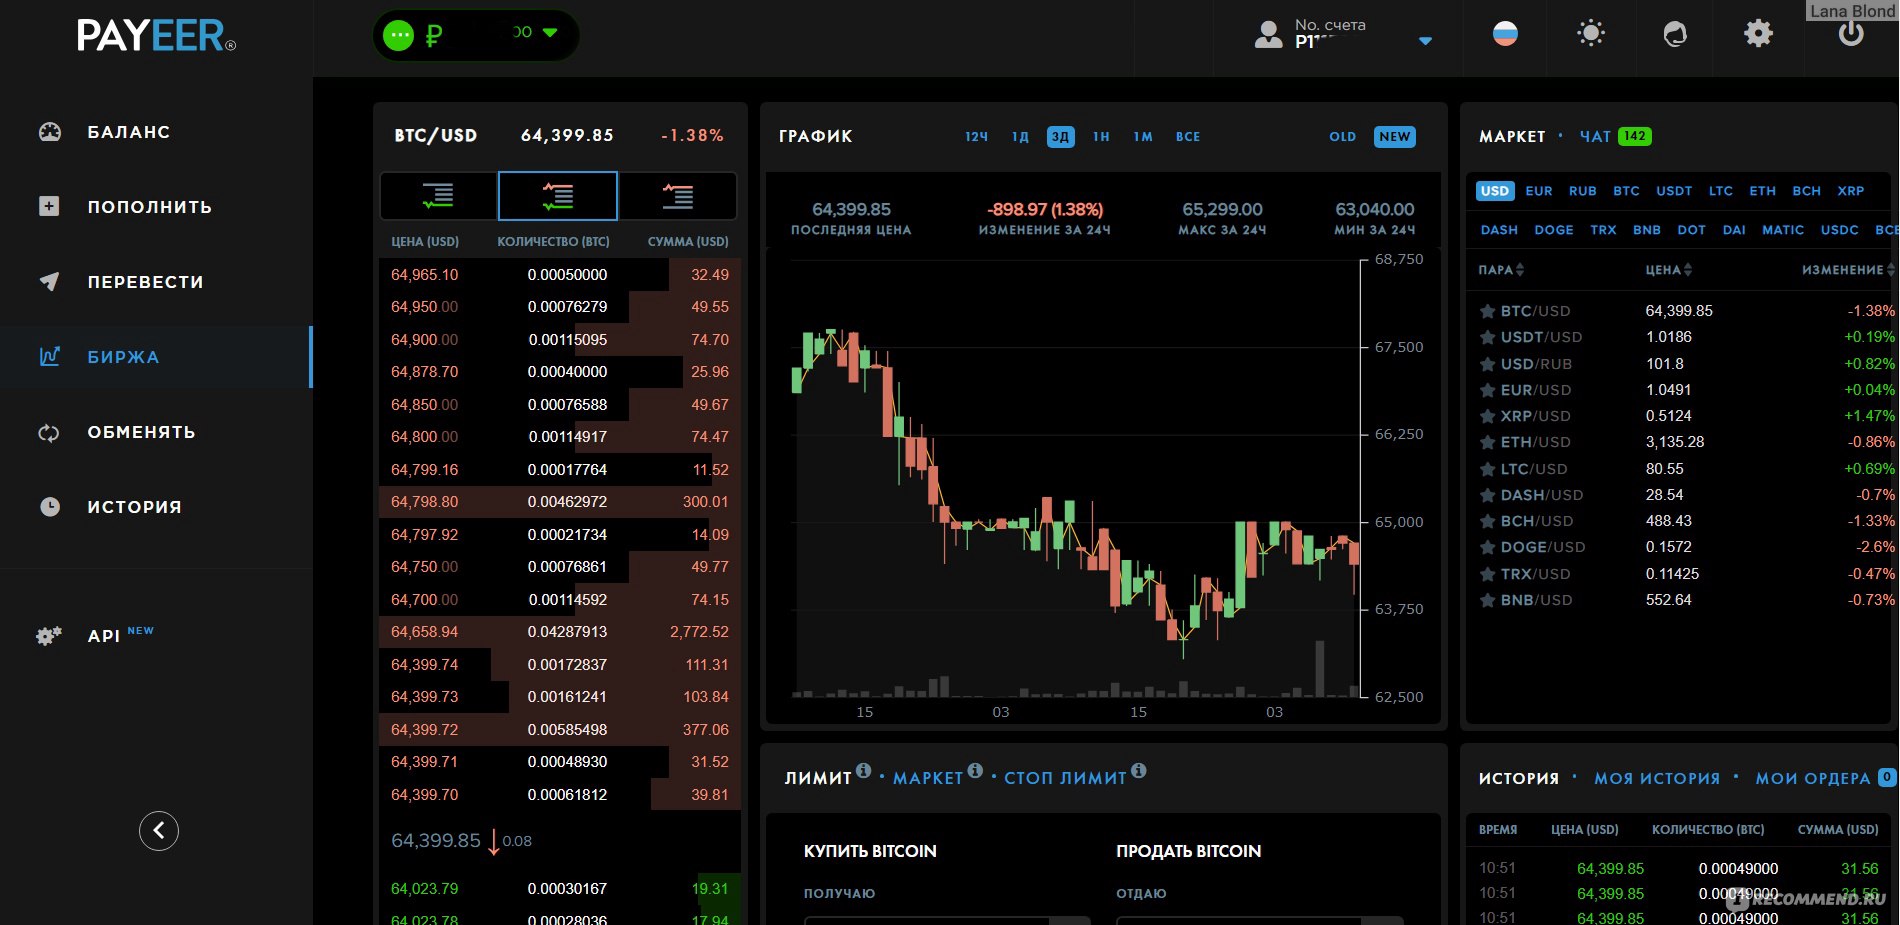Click the TRX/USD price 0.11425
Screen dimensions: 1900x925
click(x=1672, y=574)
